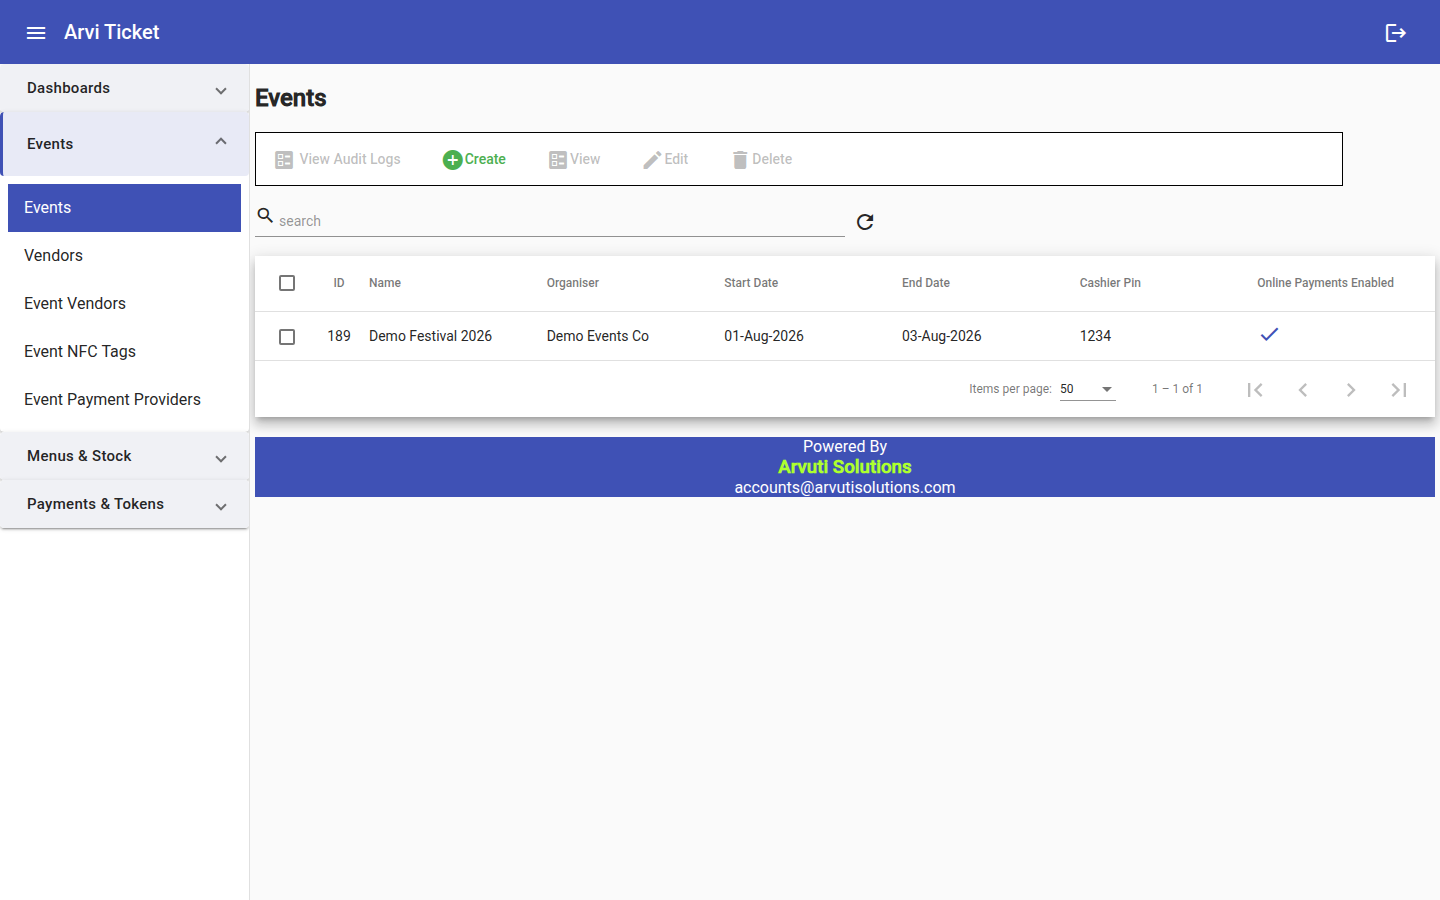Click the Online Payments Enabled checkmark
1440x900 pixels.
(x=1269, y=335)
